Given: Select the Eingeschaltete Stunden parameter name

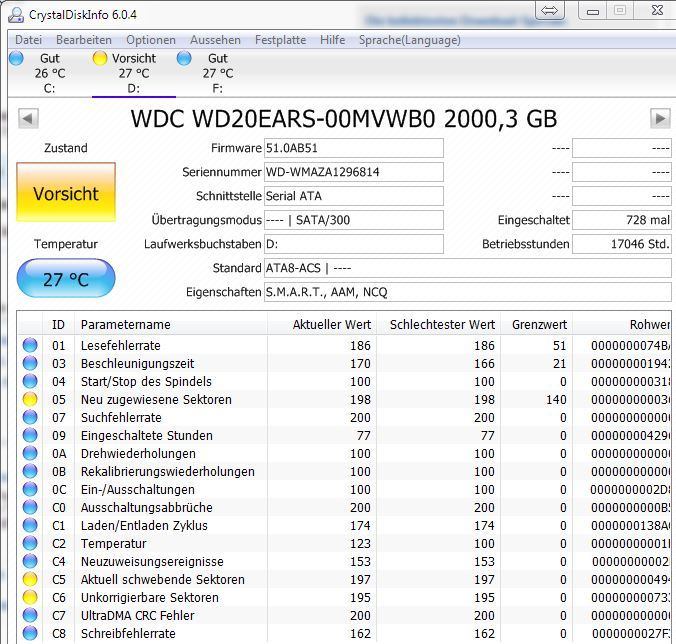Looking at the screenshot, I should pos(147,435).
